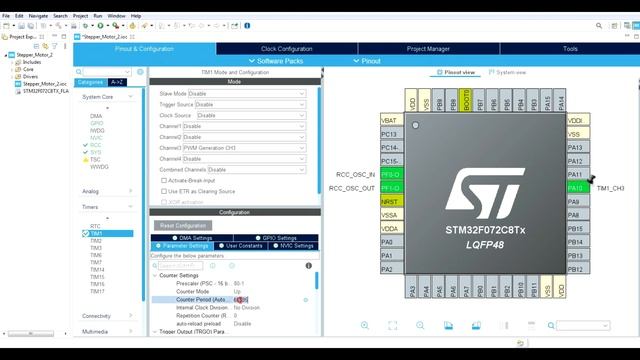Image resolution: width=640 pixels, height=360 pixels.
Task: Click the Parameter Settings vertical scrollbar
Action: pos(316,281)
